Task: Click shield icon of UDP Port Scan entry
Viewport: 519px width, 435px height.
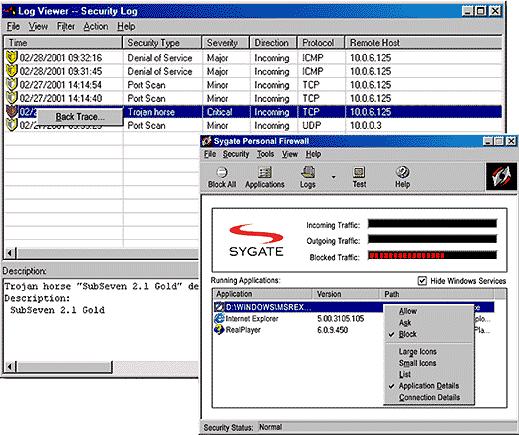Action: point(12,125)
